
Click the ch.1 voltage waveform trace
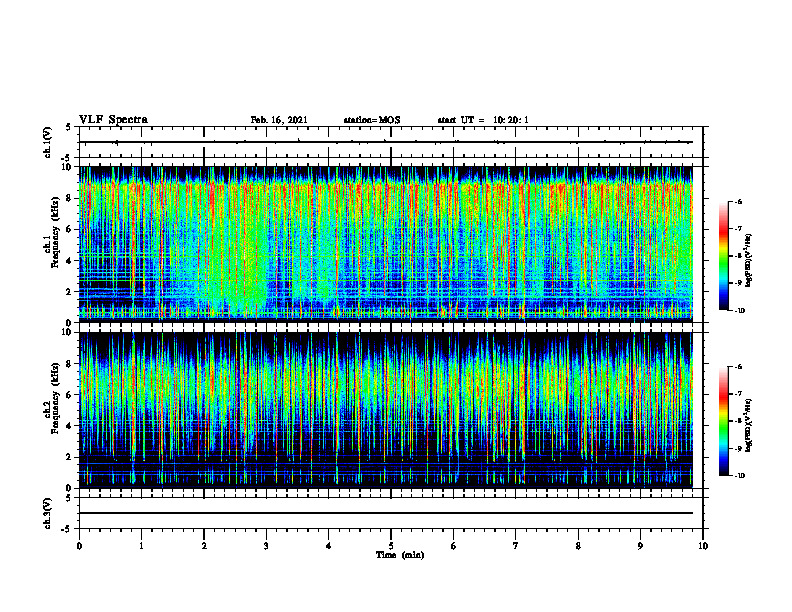(386, 142)
